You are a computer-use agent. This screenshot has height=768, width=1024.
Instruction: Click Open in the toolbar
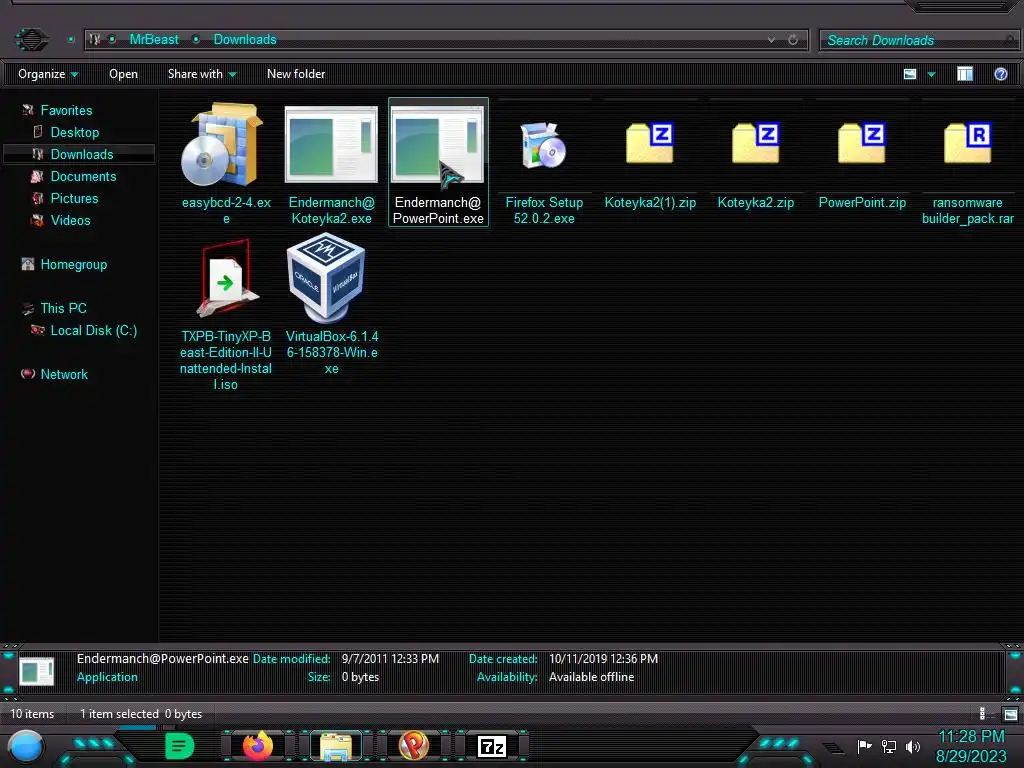(x=123, y=74)
